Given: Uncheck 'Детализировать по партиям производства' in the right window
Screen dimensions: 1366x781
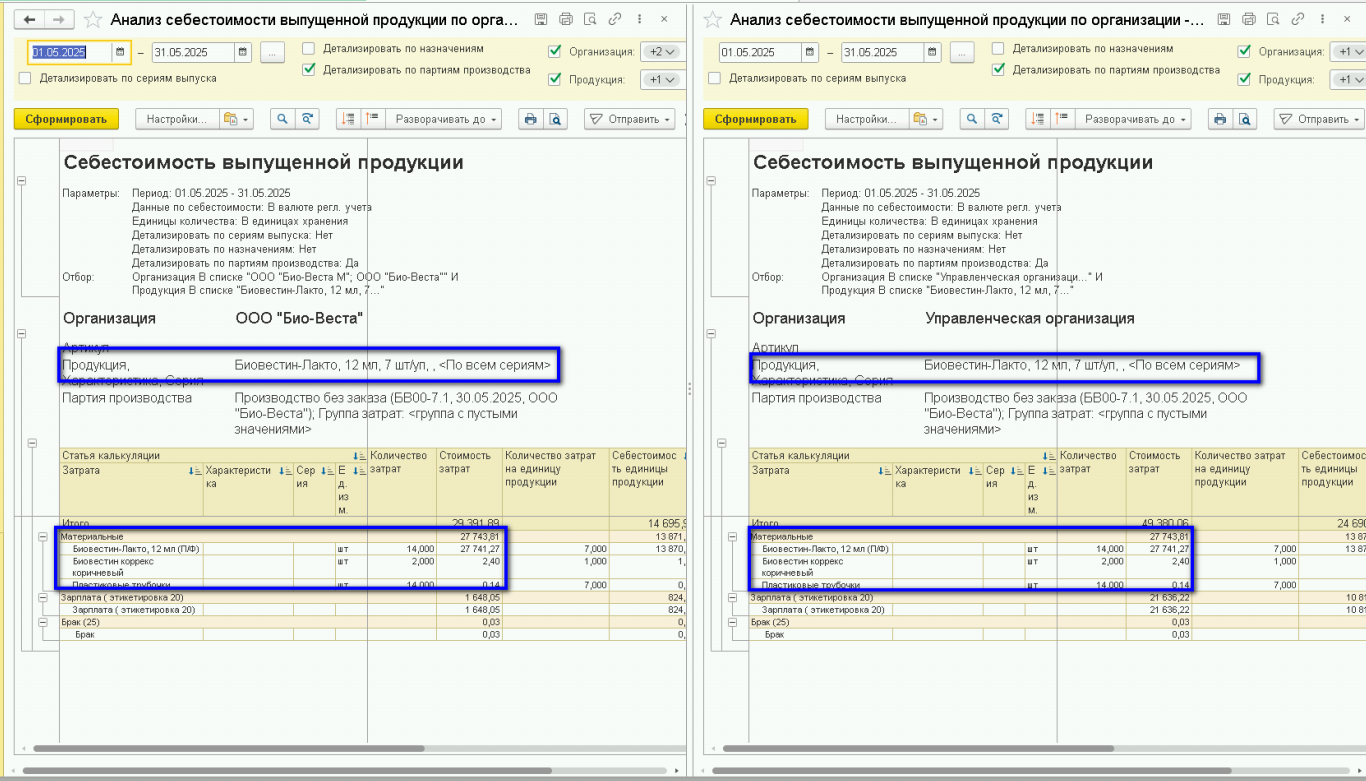Looking at the screenshot, I should (998, 70).
